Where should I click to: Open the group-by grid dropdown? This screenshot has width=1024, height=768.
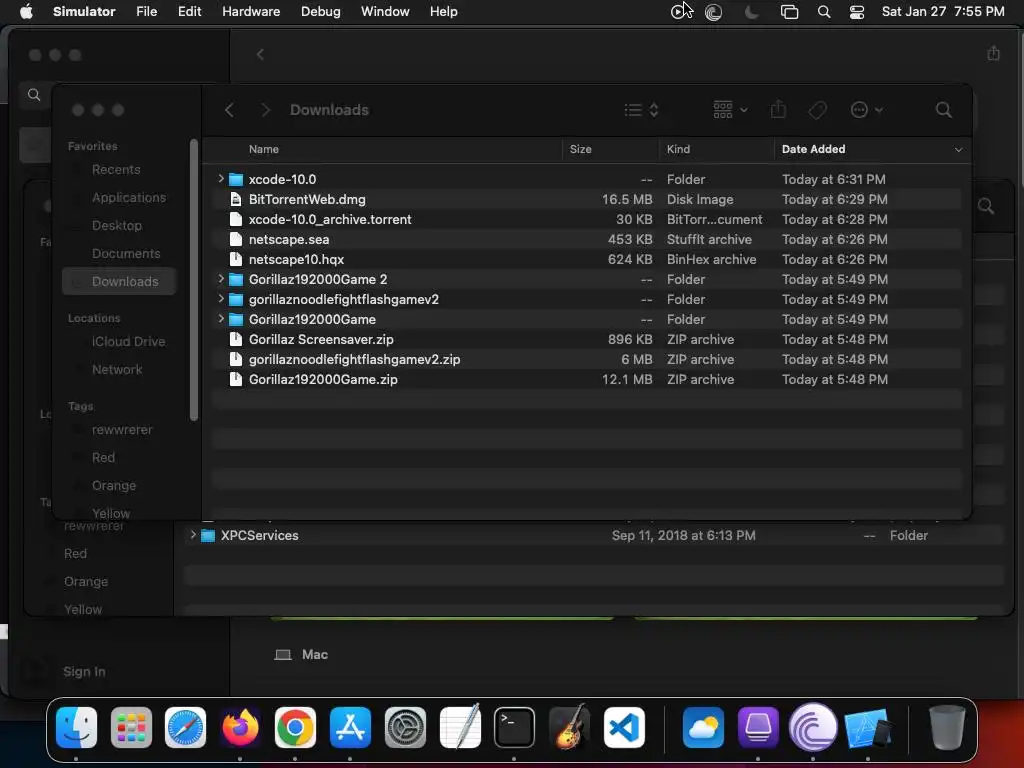pyautogui.click(x=730, y=110)
